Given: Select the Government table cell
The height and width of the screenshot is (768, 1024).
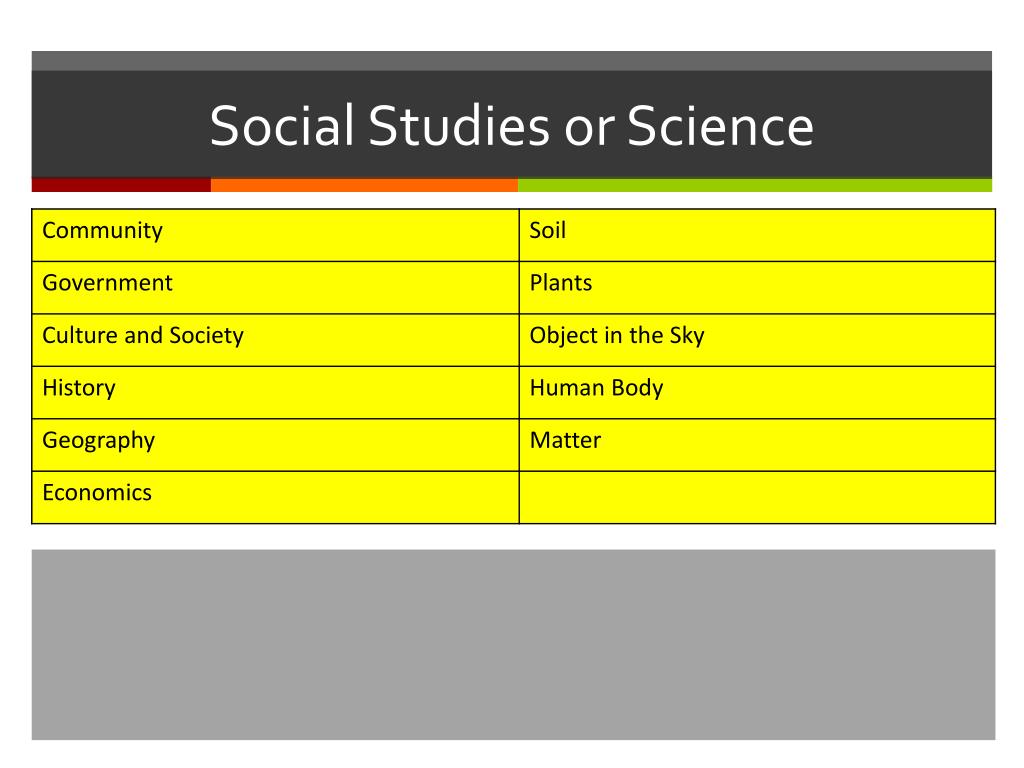Looking at the screenshot, I should click(276, 288).
